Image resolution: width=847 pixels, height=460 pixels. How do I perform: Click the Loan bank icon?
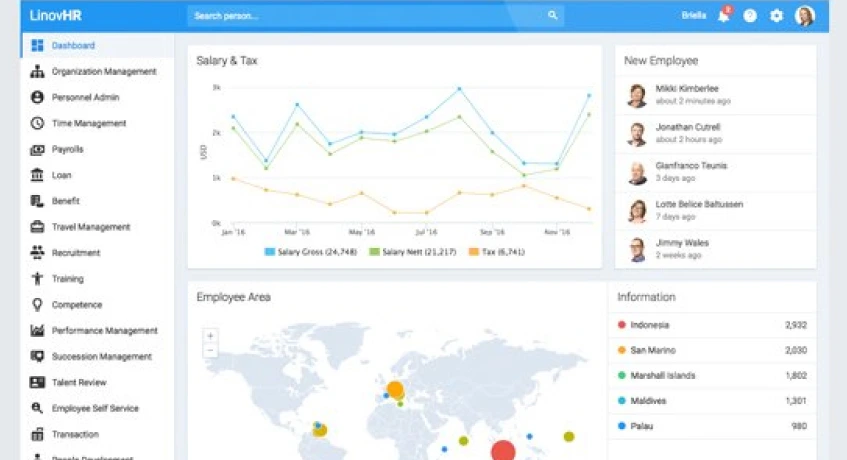pyautogui.click(x=37, y=175)
